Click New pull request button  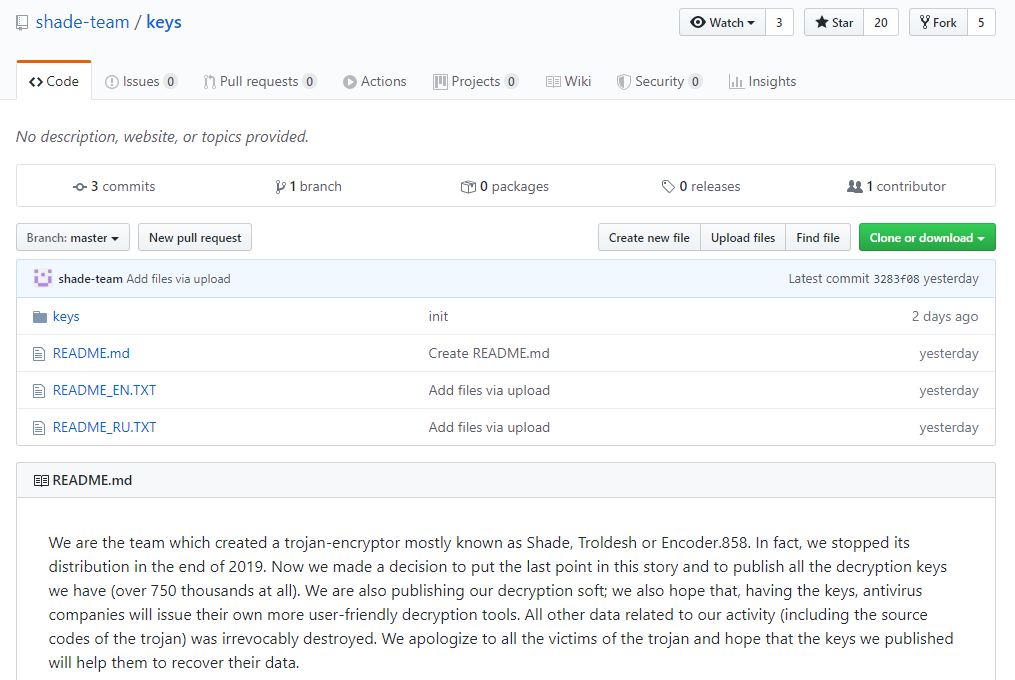coord(195,238)
